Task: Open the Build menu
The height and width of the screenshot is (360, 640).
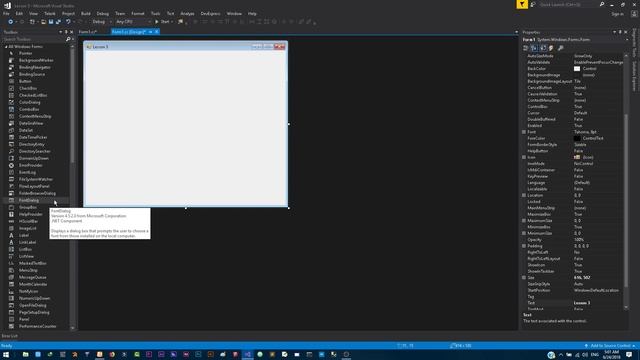Action: [86, 13]
